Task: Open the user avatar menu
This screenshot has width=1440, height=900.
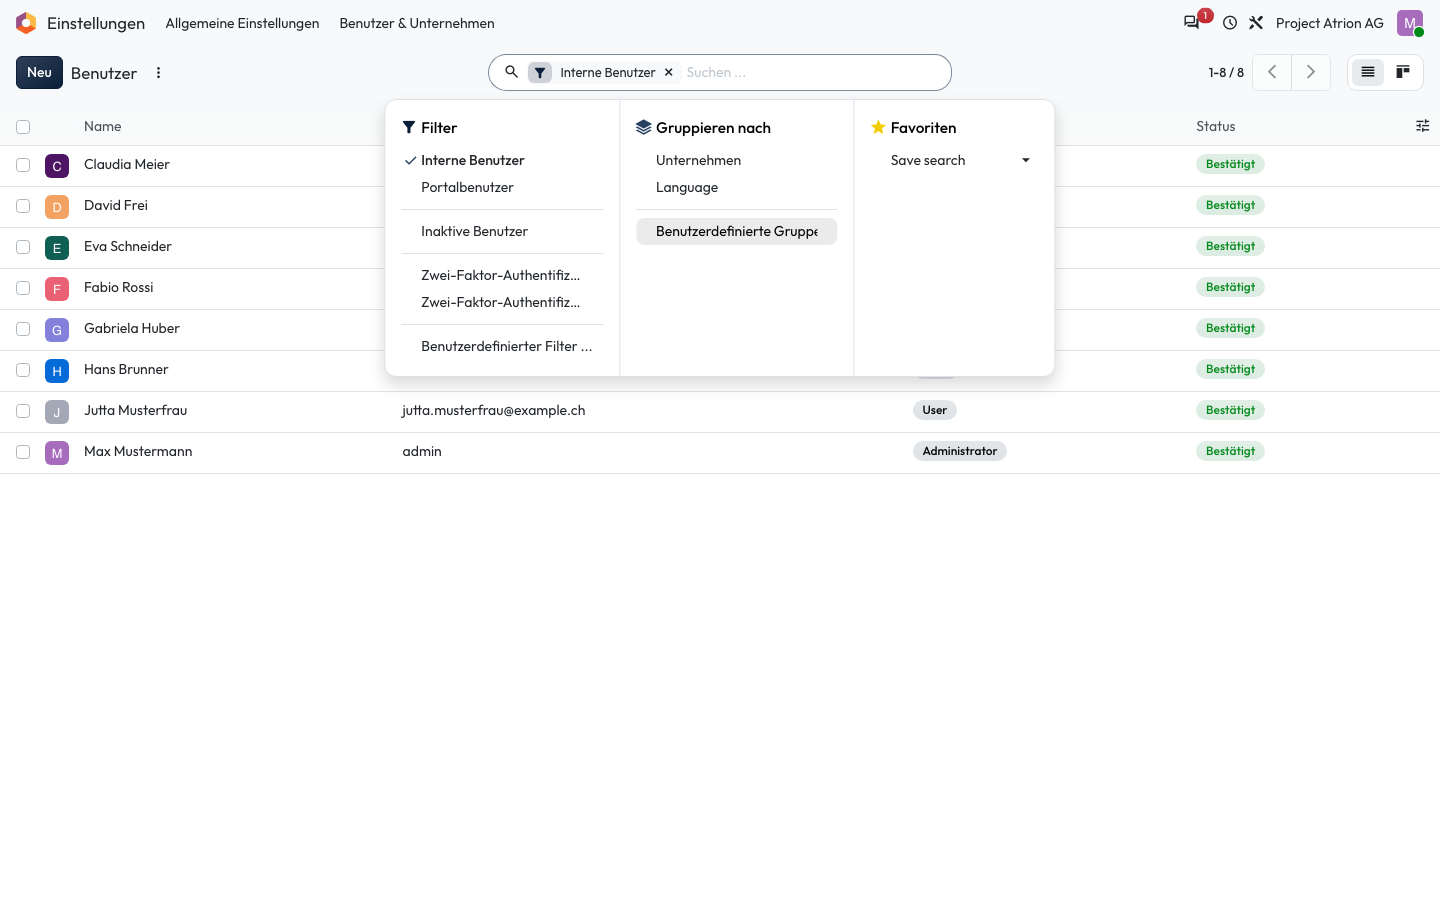Action: point(1410,23)
